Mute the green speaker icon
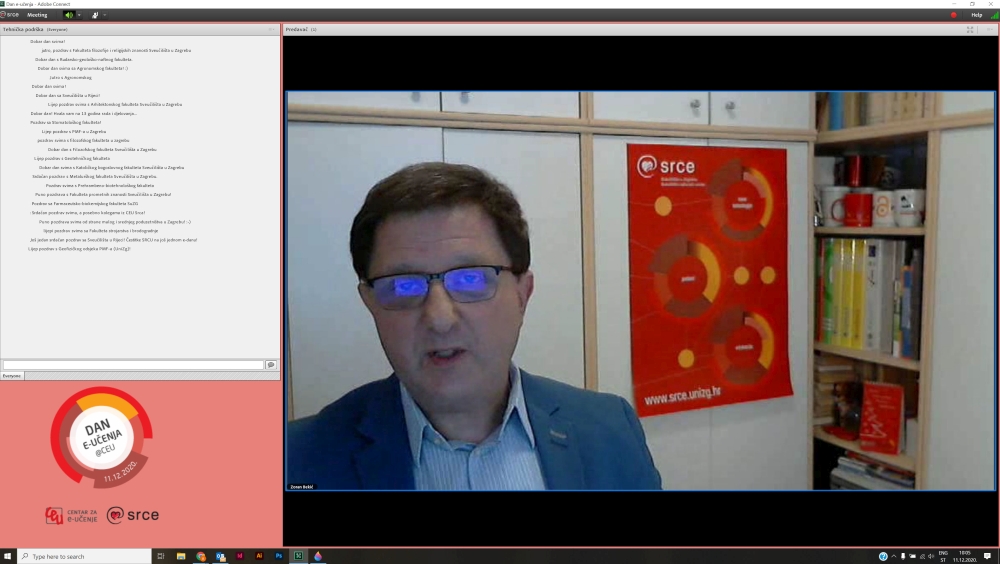The height and width of the screenshot is (564, 1000). pos(69,15)
